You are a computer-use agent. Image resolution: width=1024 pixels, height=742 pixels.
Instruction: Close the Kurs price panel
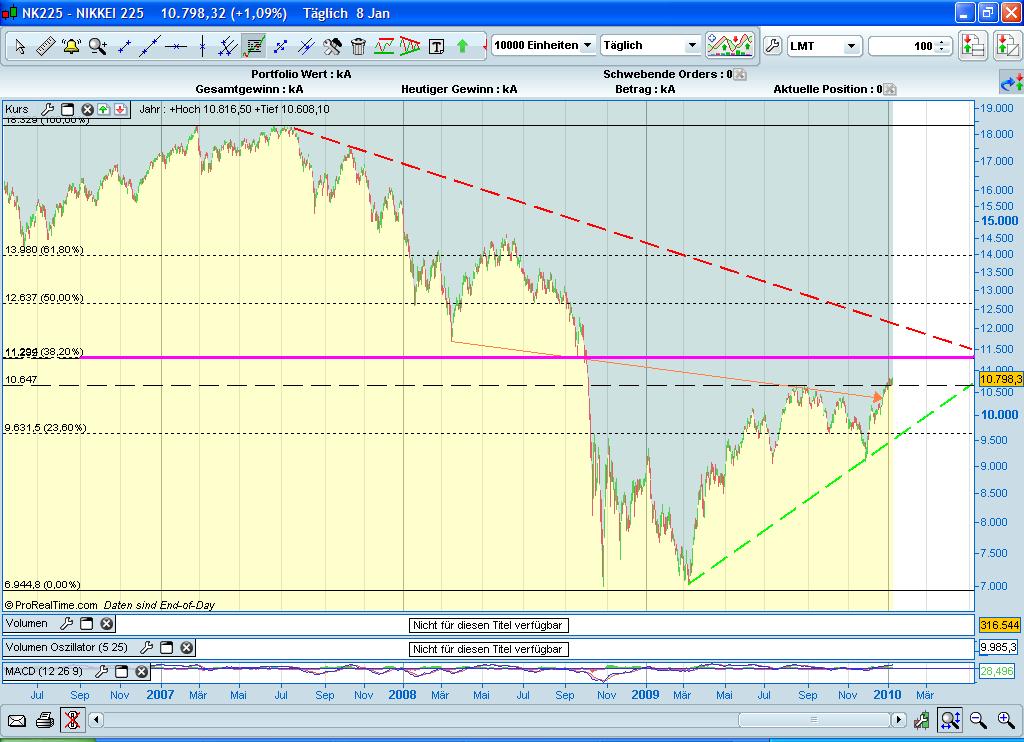click(x=87, y=109)
